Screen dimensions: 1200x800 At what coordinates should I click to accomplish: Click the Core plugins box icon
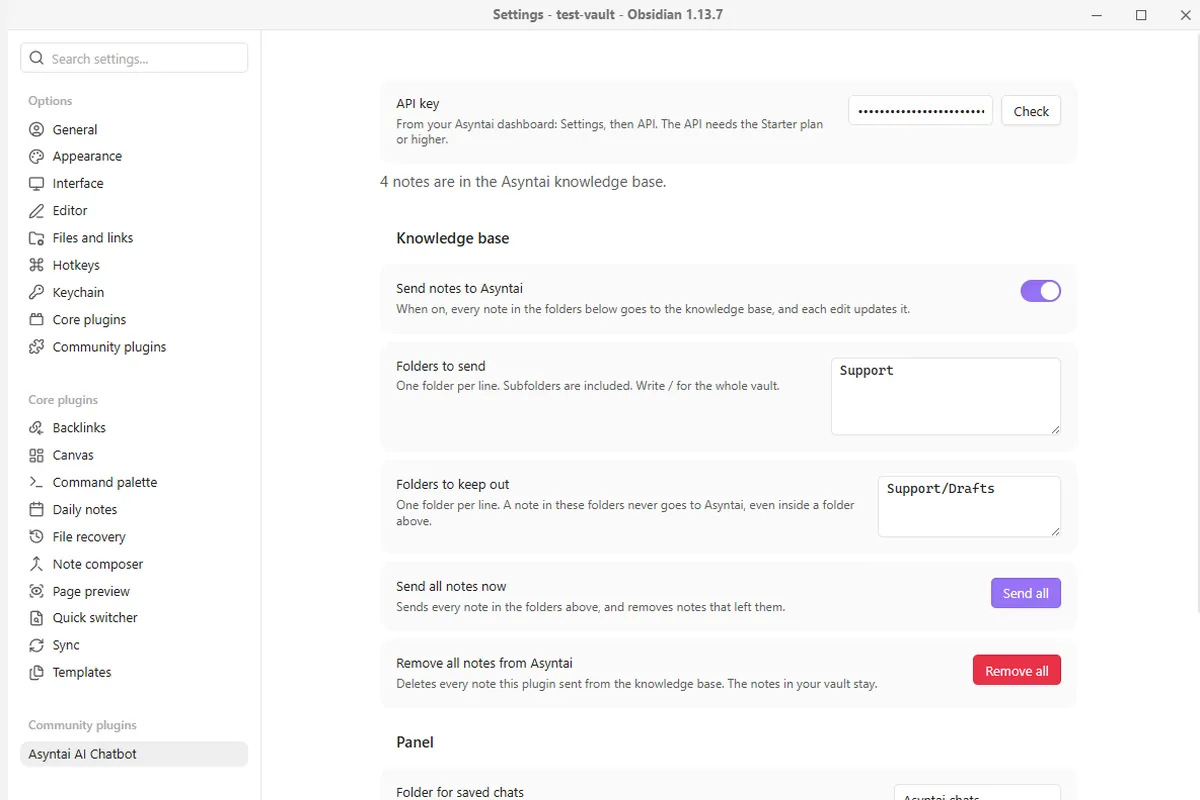37,319
